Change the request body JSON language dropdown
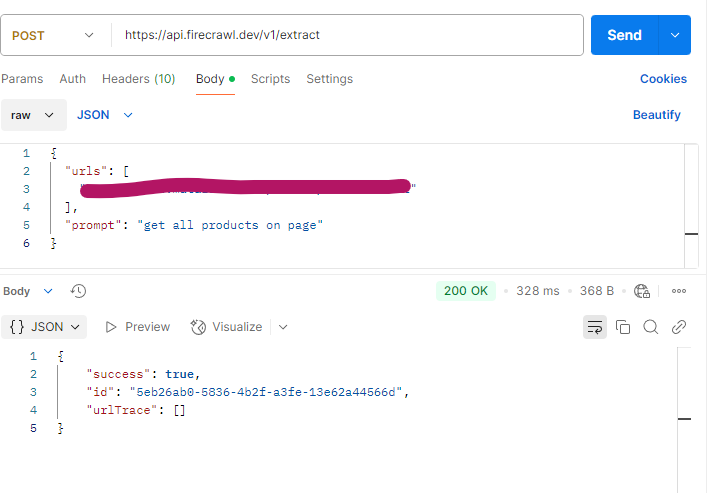 pyautogui.click(x=105, y=115)
